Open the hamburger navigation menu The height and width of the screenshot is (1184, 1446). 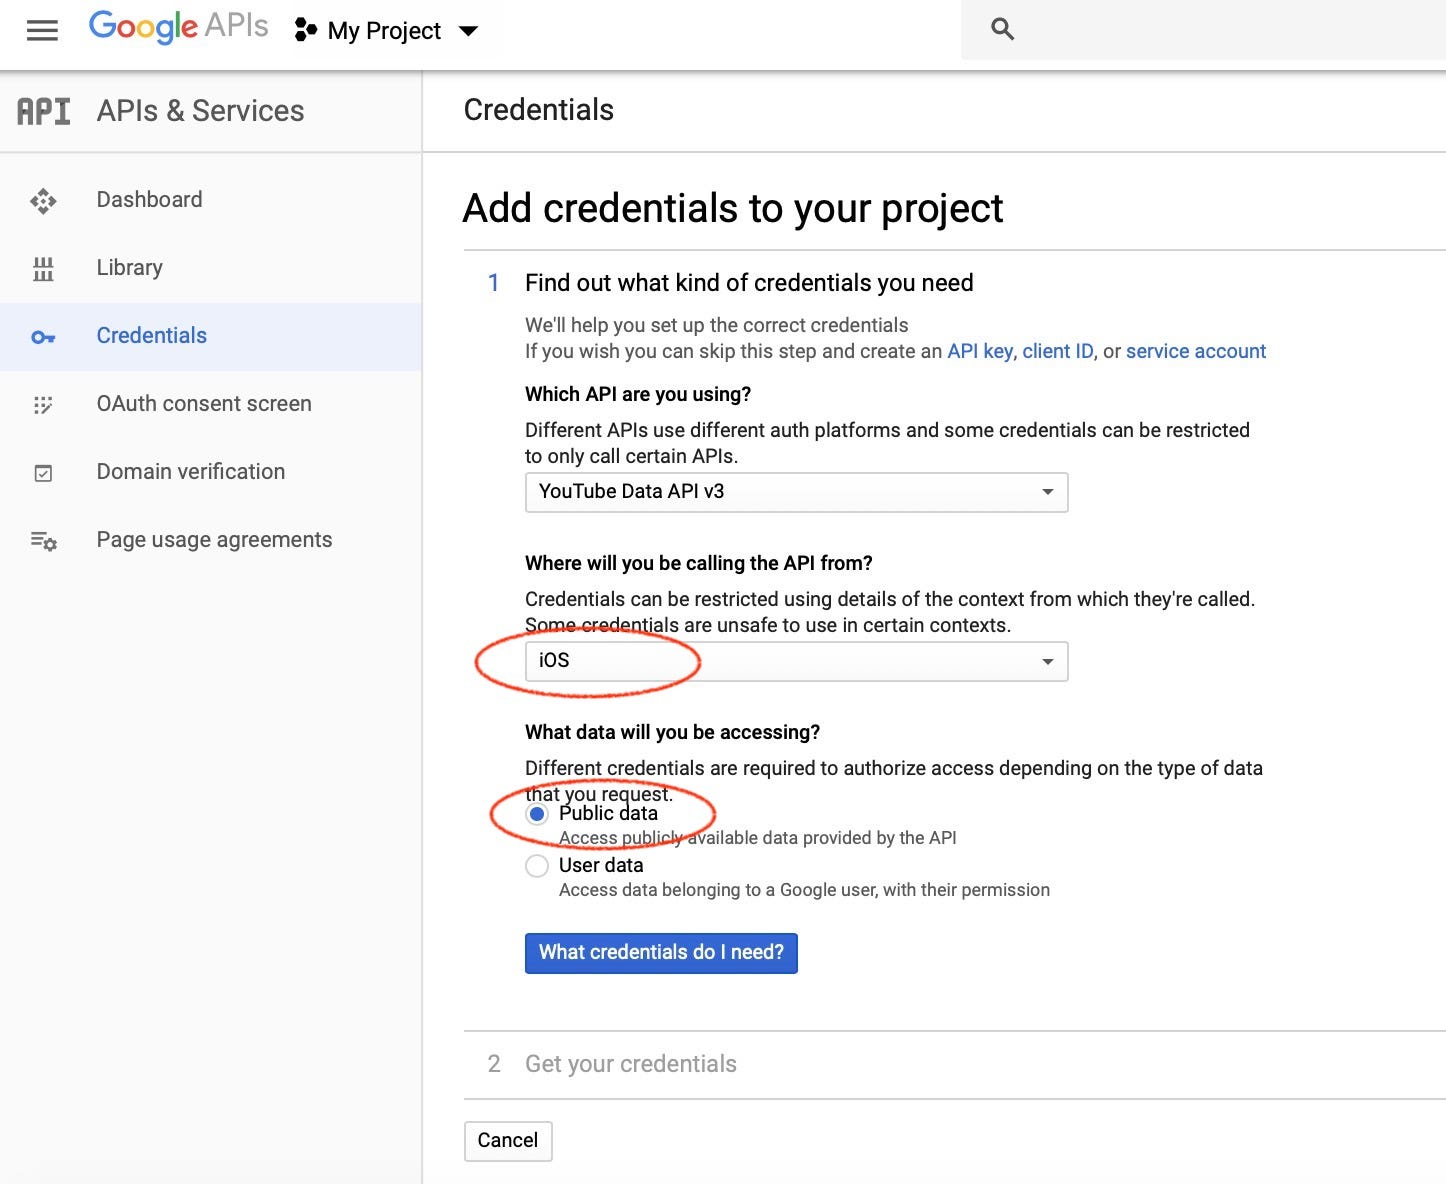click(x=42, y=31)
